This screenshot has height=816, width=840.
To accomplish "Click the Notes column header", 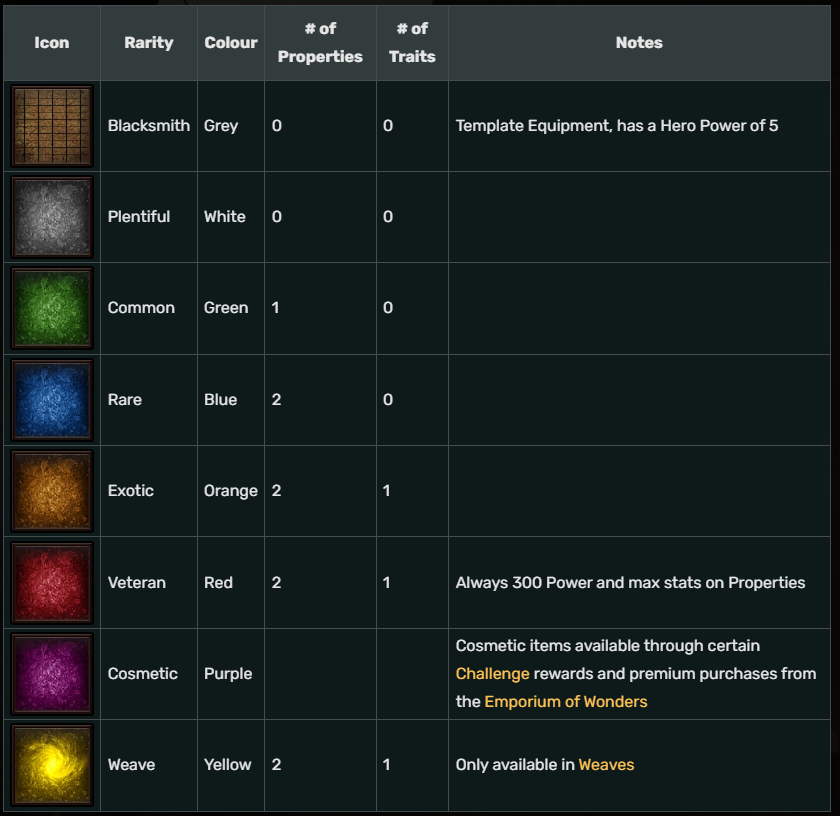I will pyautogui.click(x=639, y=43).
